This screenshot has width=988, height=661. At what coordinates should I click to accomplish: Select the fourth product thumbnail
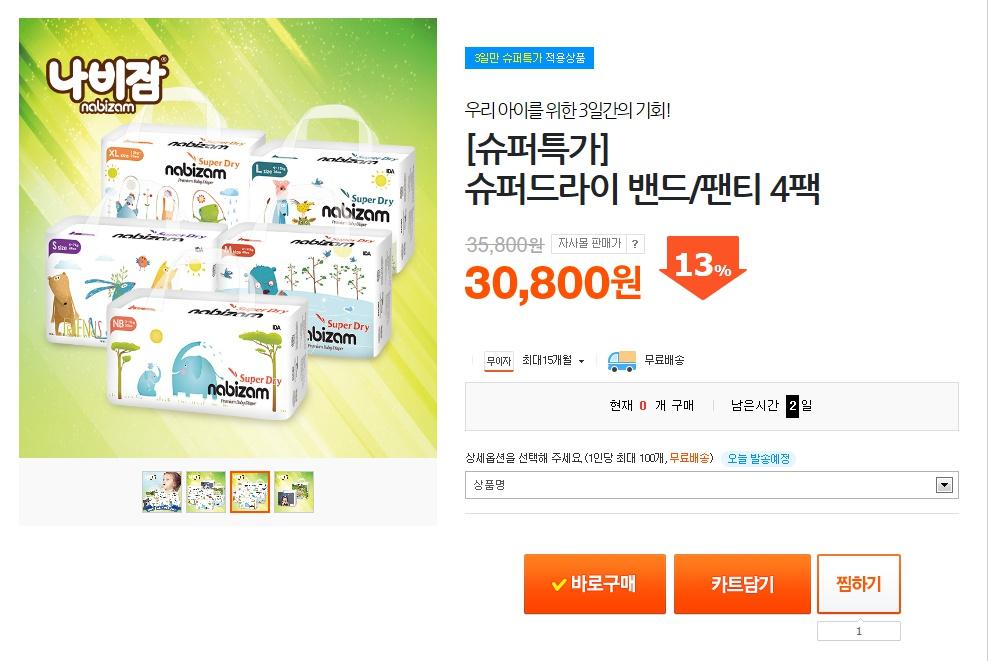[294, 491]
